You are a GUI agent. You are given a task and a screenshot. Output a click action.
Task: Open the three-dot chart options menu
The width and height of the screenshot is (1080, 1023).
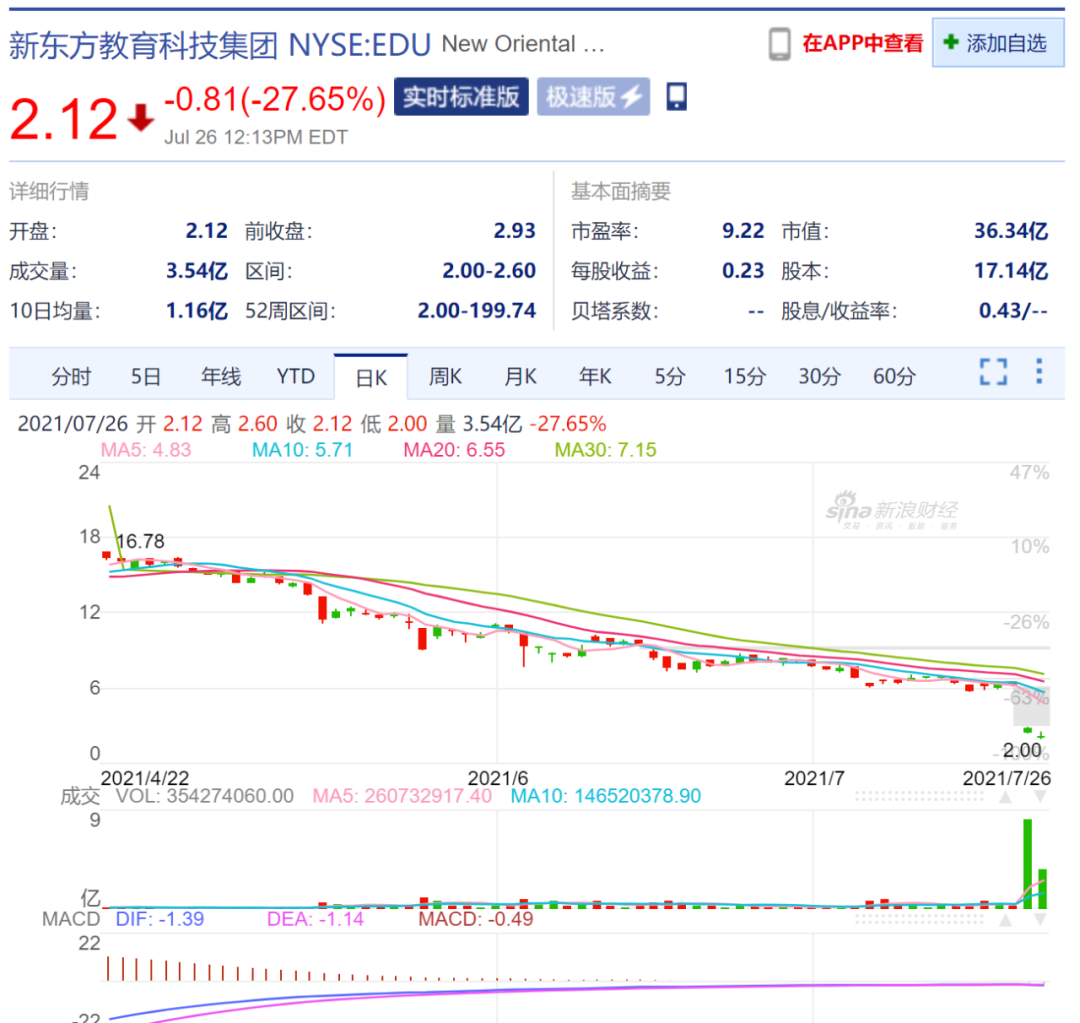coord(1039,371)
